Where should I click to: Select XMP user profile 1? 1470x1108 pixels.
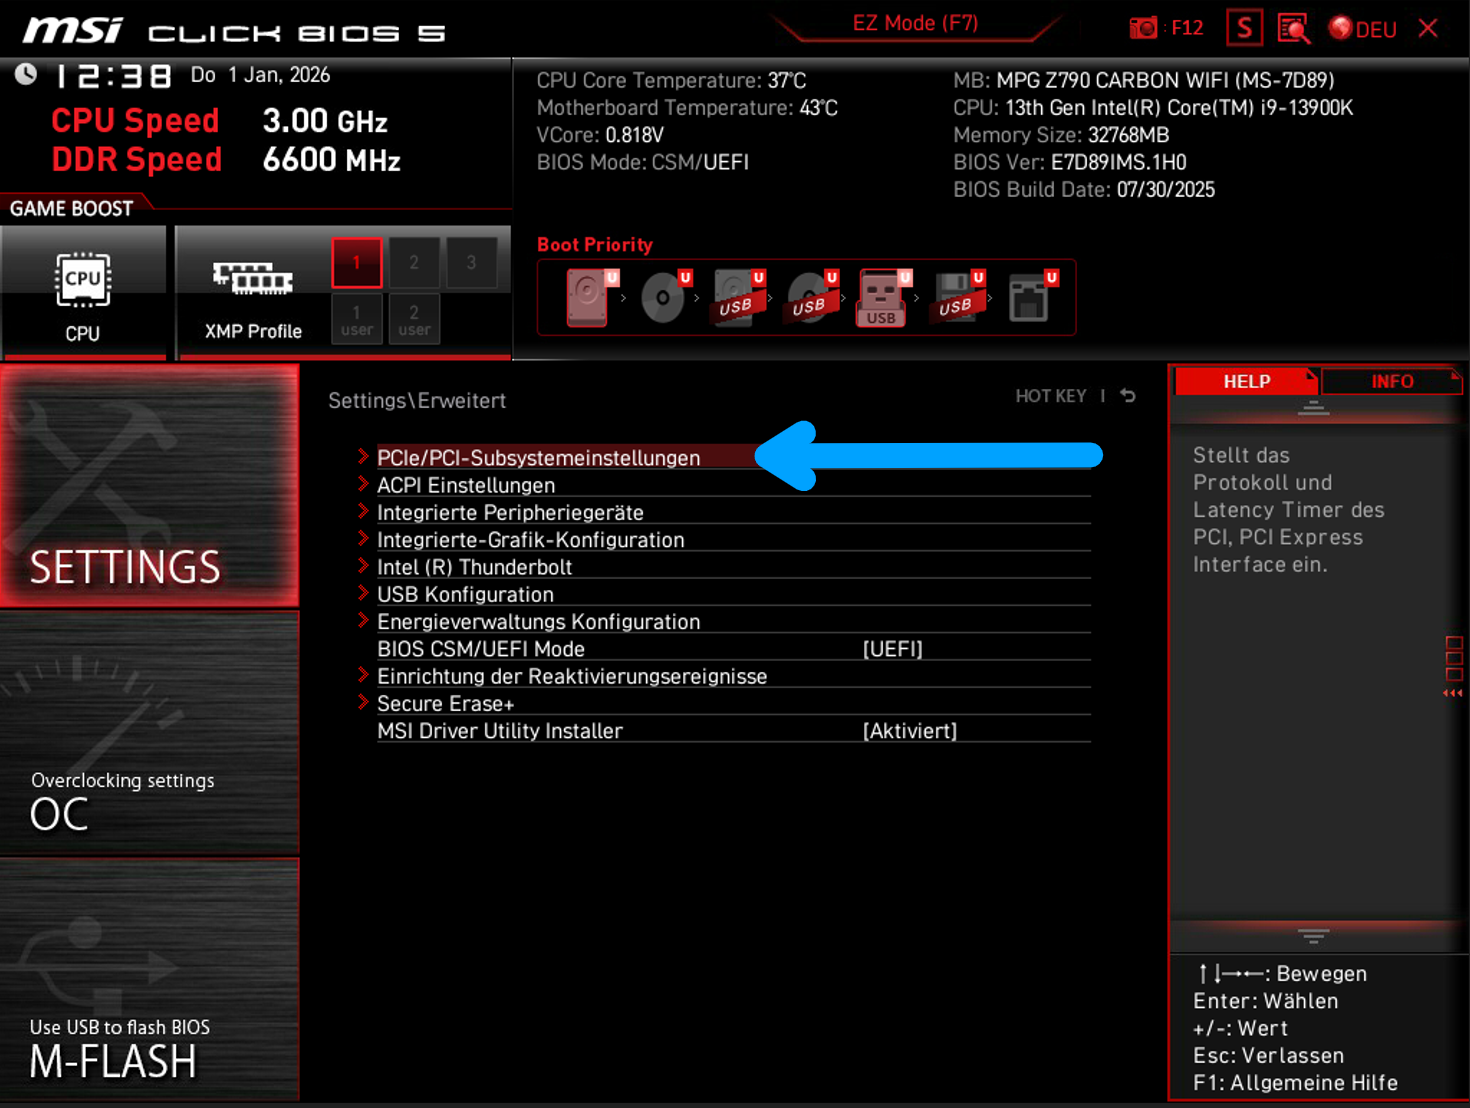pos(357,319)
